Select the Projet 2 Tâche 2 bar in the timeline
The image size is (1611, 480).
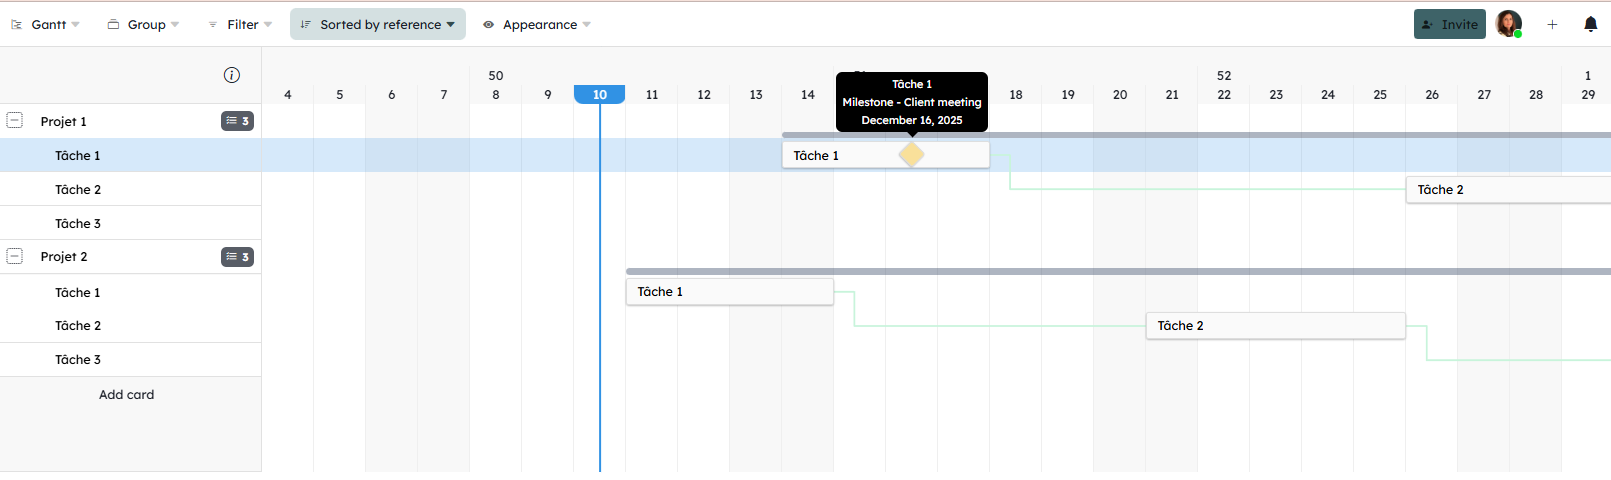coord(1275,326)
